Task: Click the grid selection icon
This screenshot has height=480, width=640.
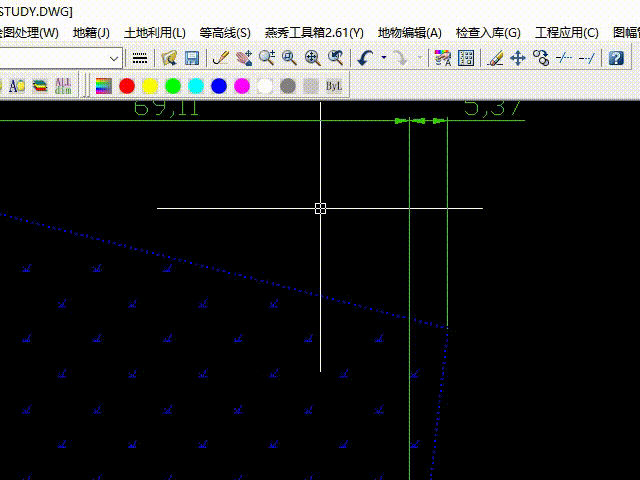Action: [466, 58]
